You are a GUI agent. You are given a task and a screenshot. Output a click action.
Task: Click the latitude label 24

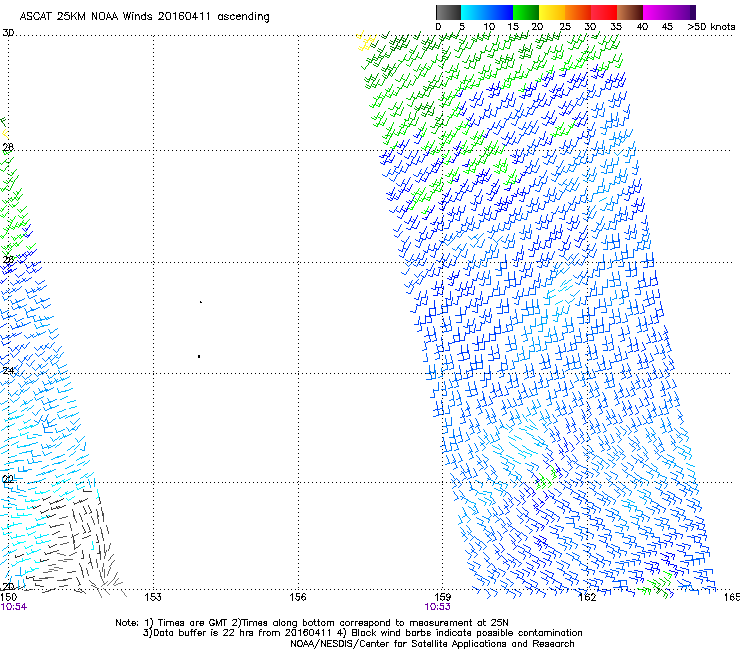click(8, 370)
